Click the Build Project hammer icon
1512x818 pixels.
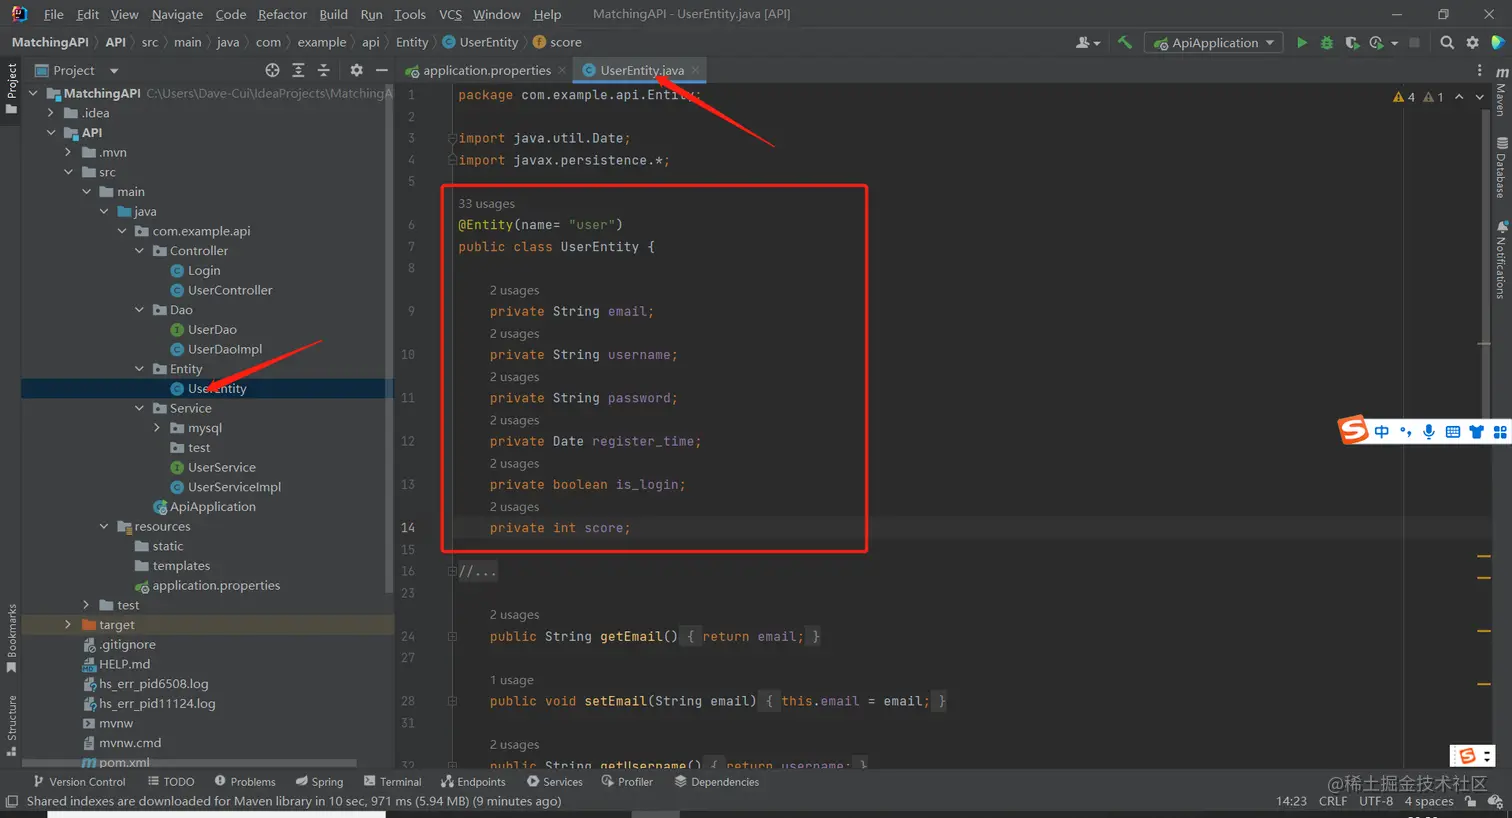(1125, 43)
